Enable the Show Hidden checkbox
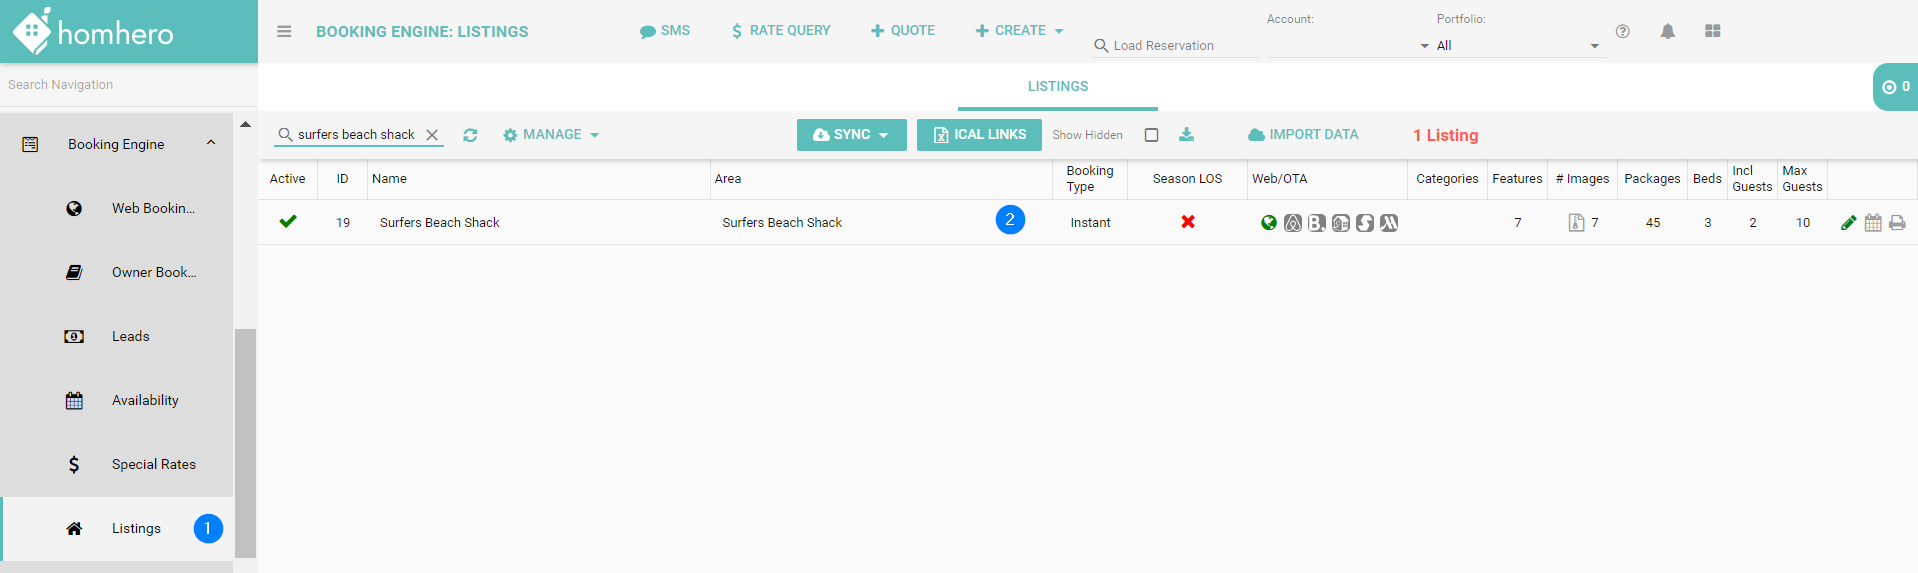 tap(1151, 135)
